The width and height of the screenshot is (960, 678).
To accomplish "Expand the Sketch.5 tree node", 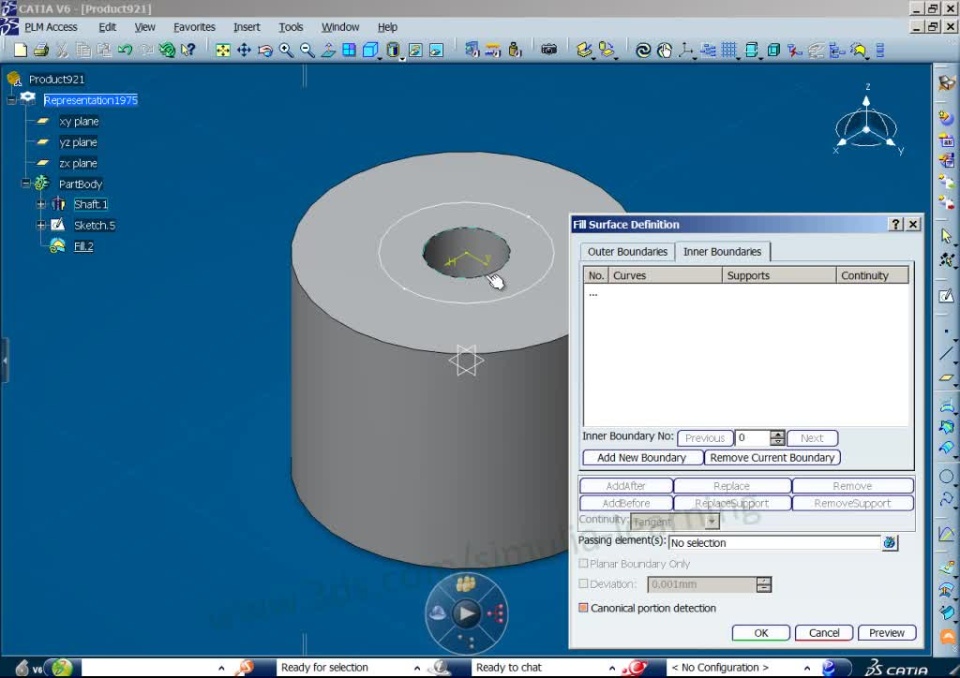I will tap(41, 225).
